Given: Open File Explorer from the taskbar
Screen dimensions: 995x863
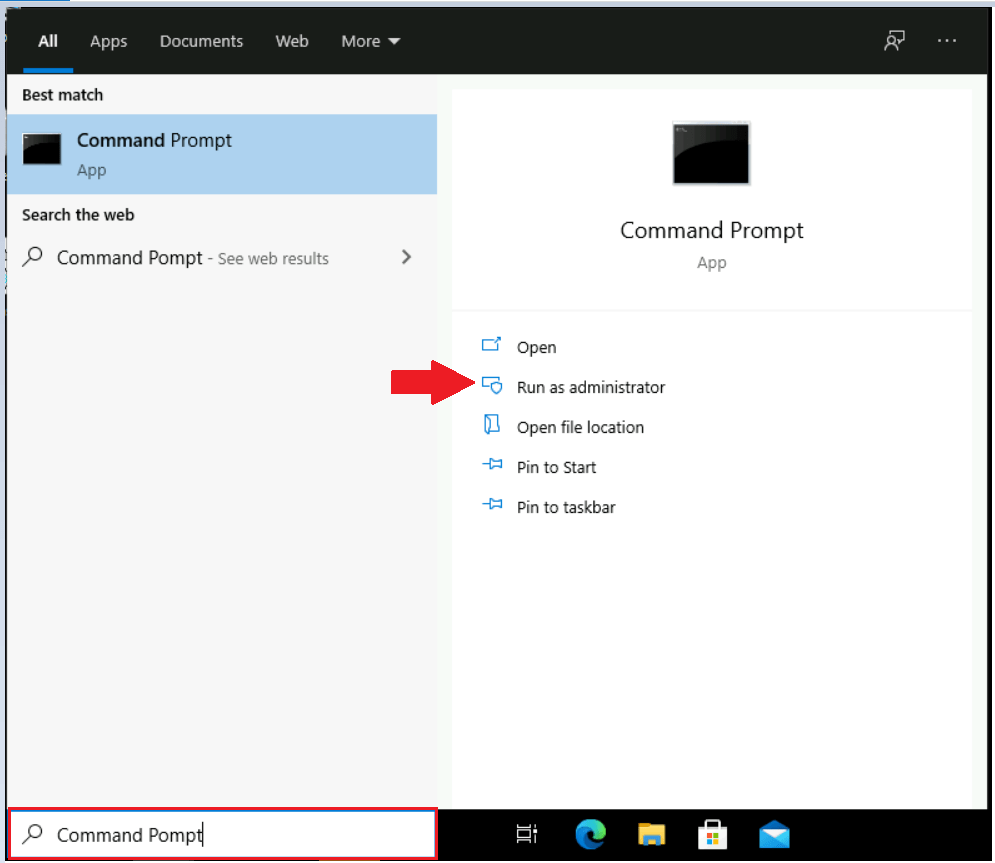Looking at the screenshot, I should coord(652,834).
